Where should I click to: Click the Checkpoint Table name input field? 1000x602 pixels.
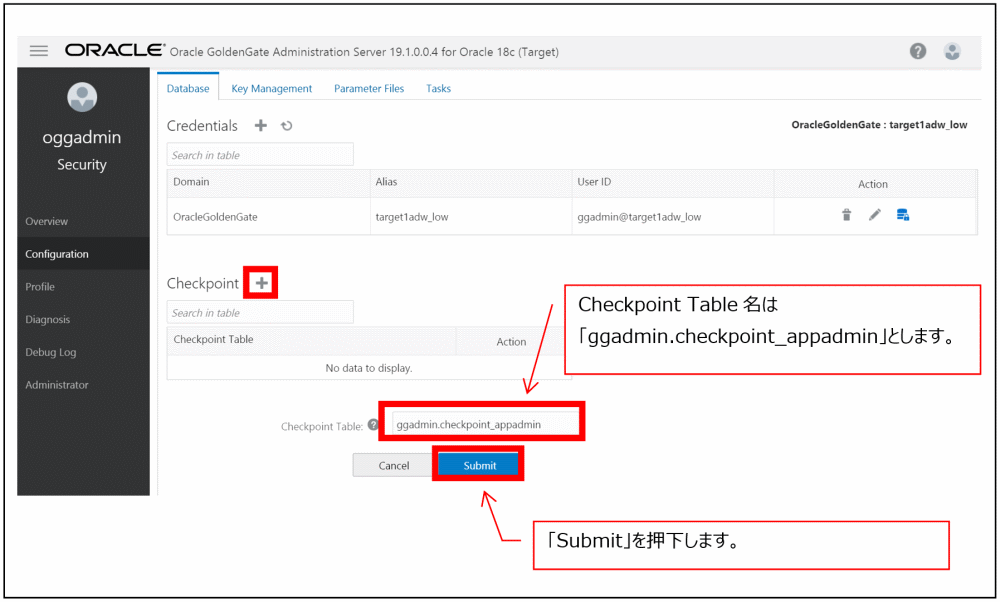pos(485,424)
